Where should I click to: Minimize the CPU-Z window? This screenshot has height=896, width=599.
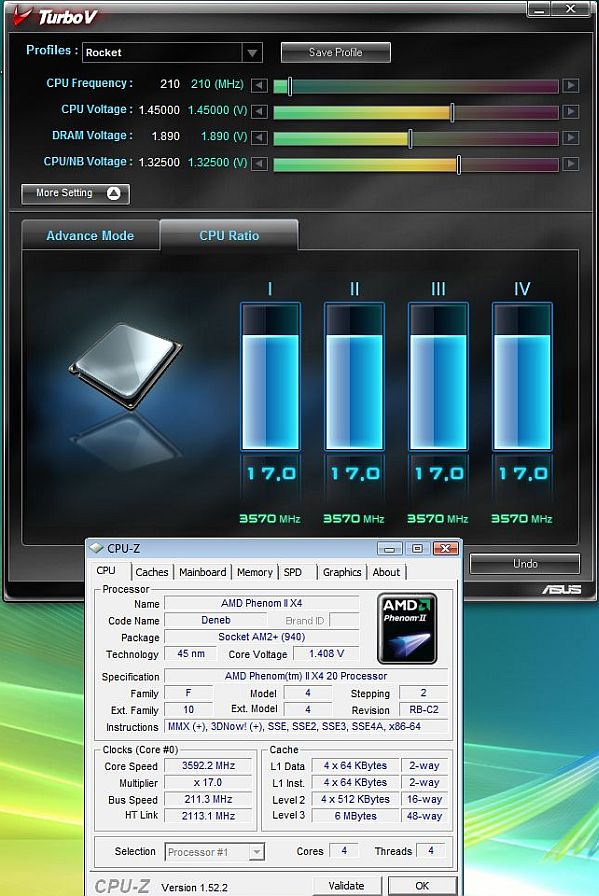tap(390, 549)
